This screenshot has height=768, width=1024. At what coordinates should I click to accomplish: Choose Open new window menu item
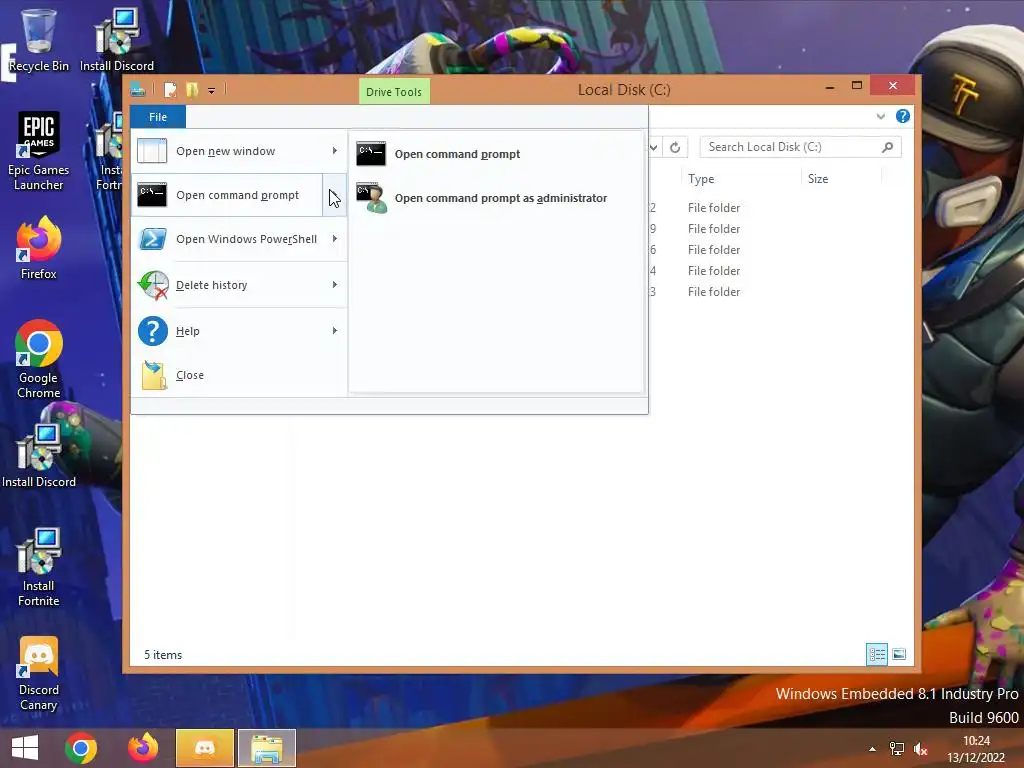pyautogui.click(x=226, y=151)
